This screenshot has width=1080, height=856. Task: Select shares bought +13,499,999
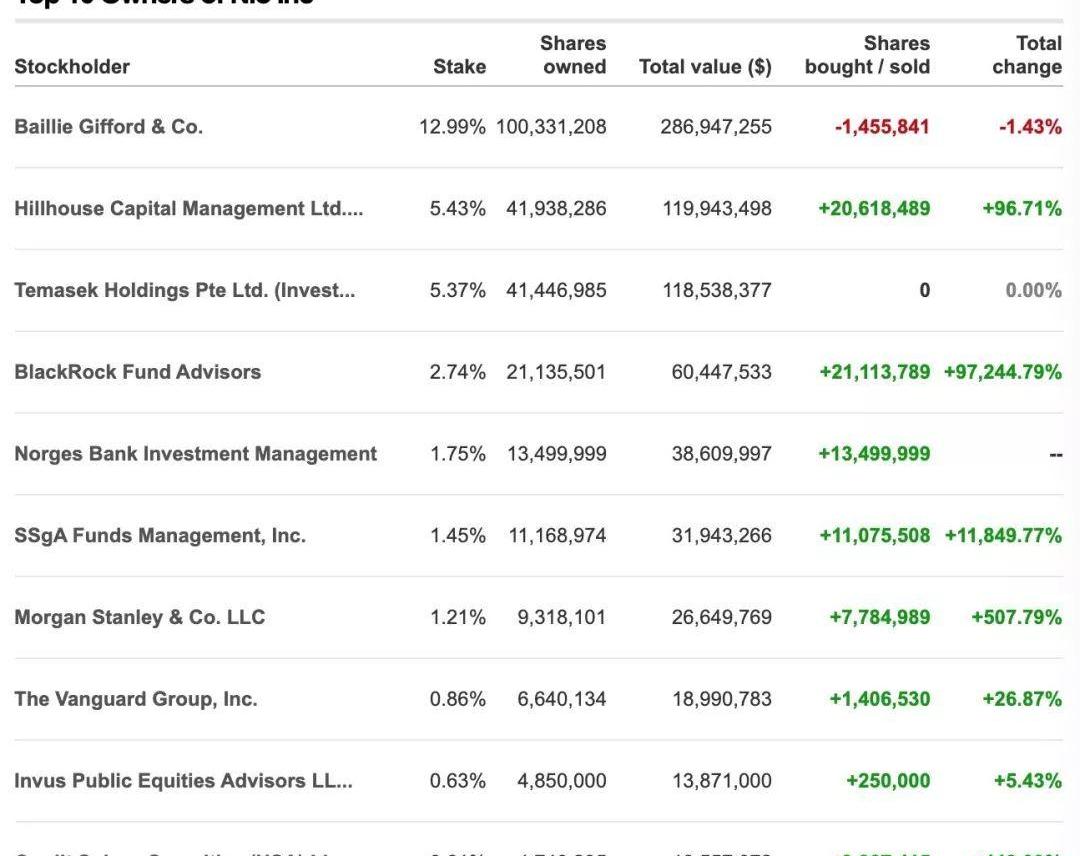tap(874, 454)
